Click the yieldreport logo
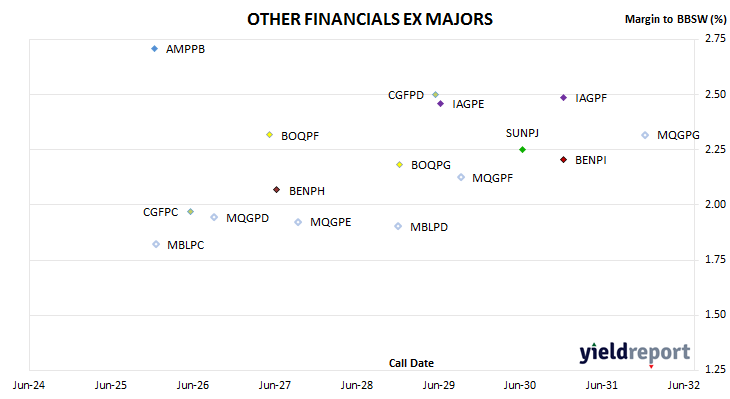The image size is (730, 399). pyautogui.click(x=635, y=353)
